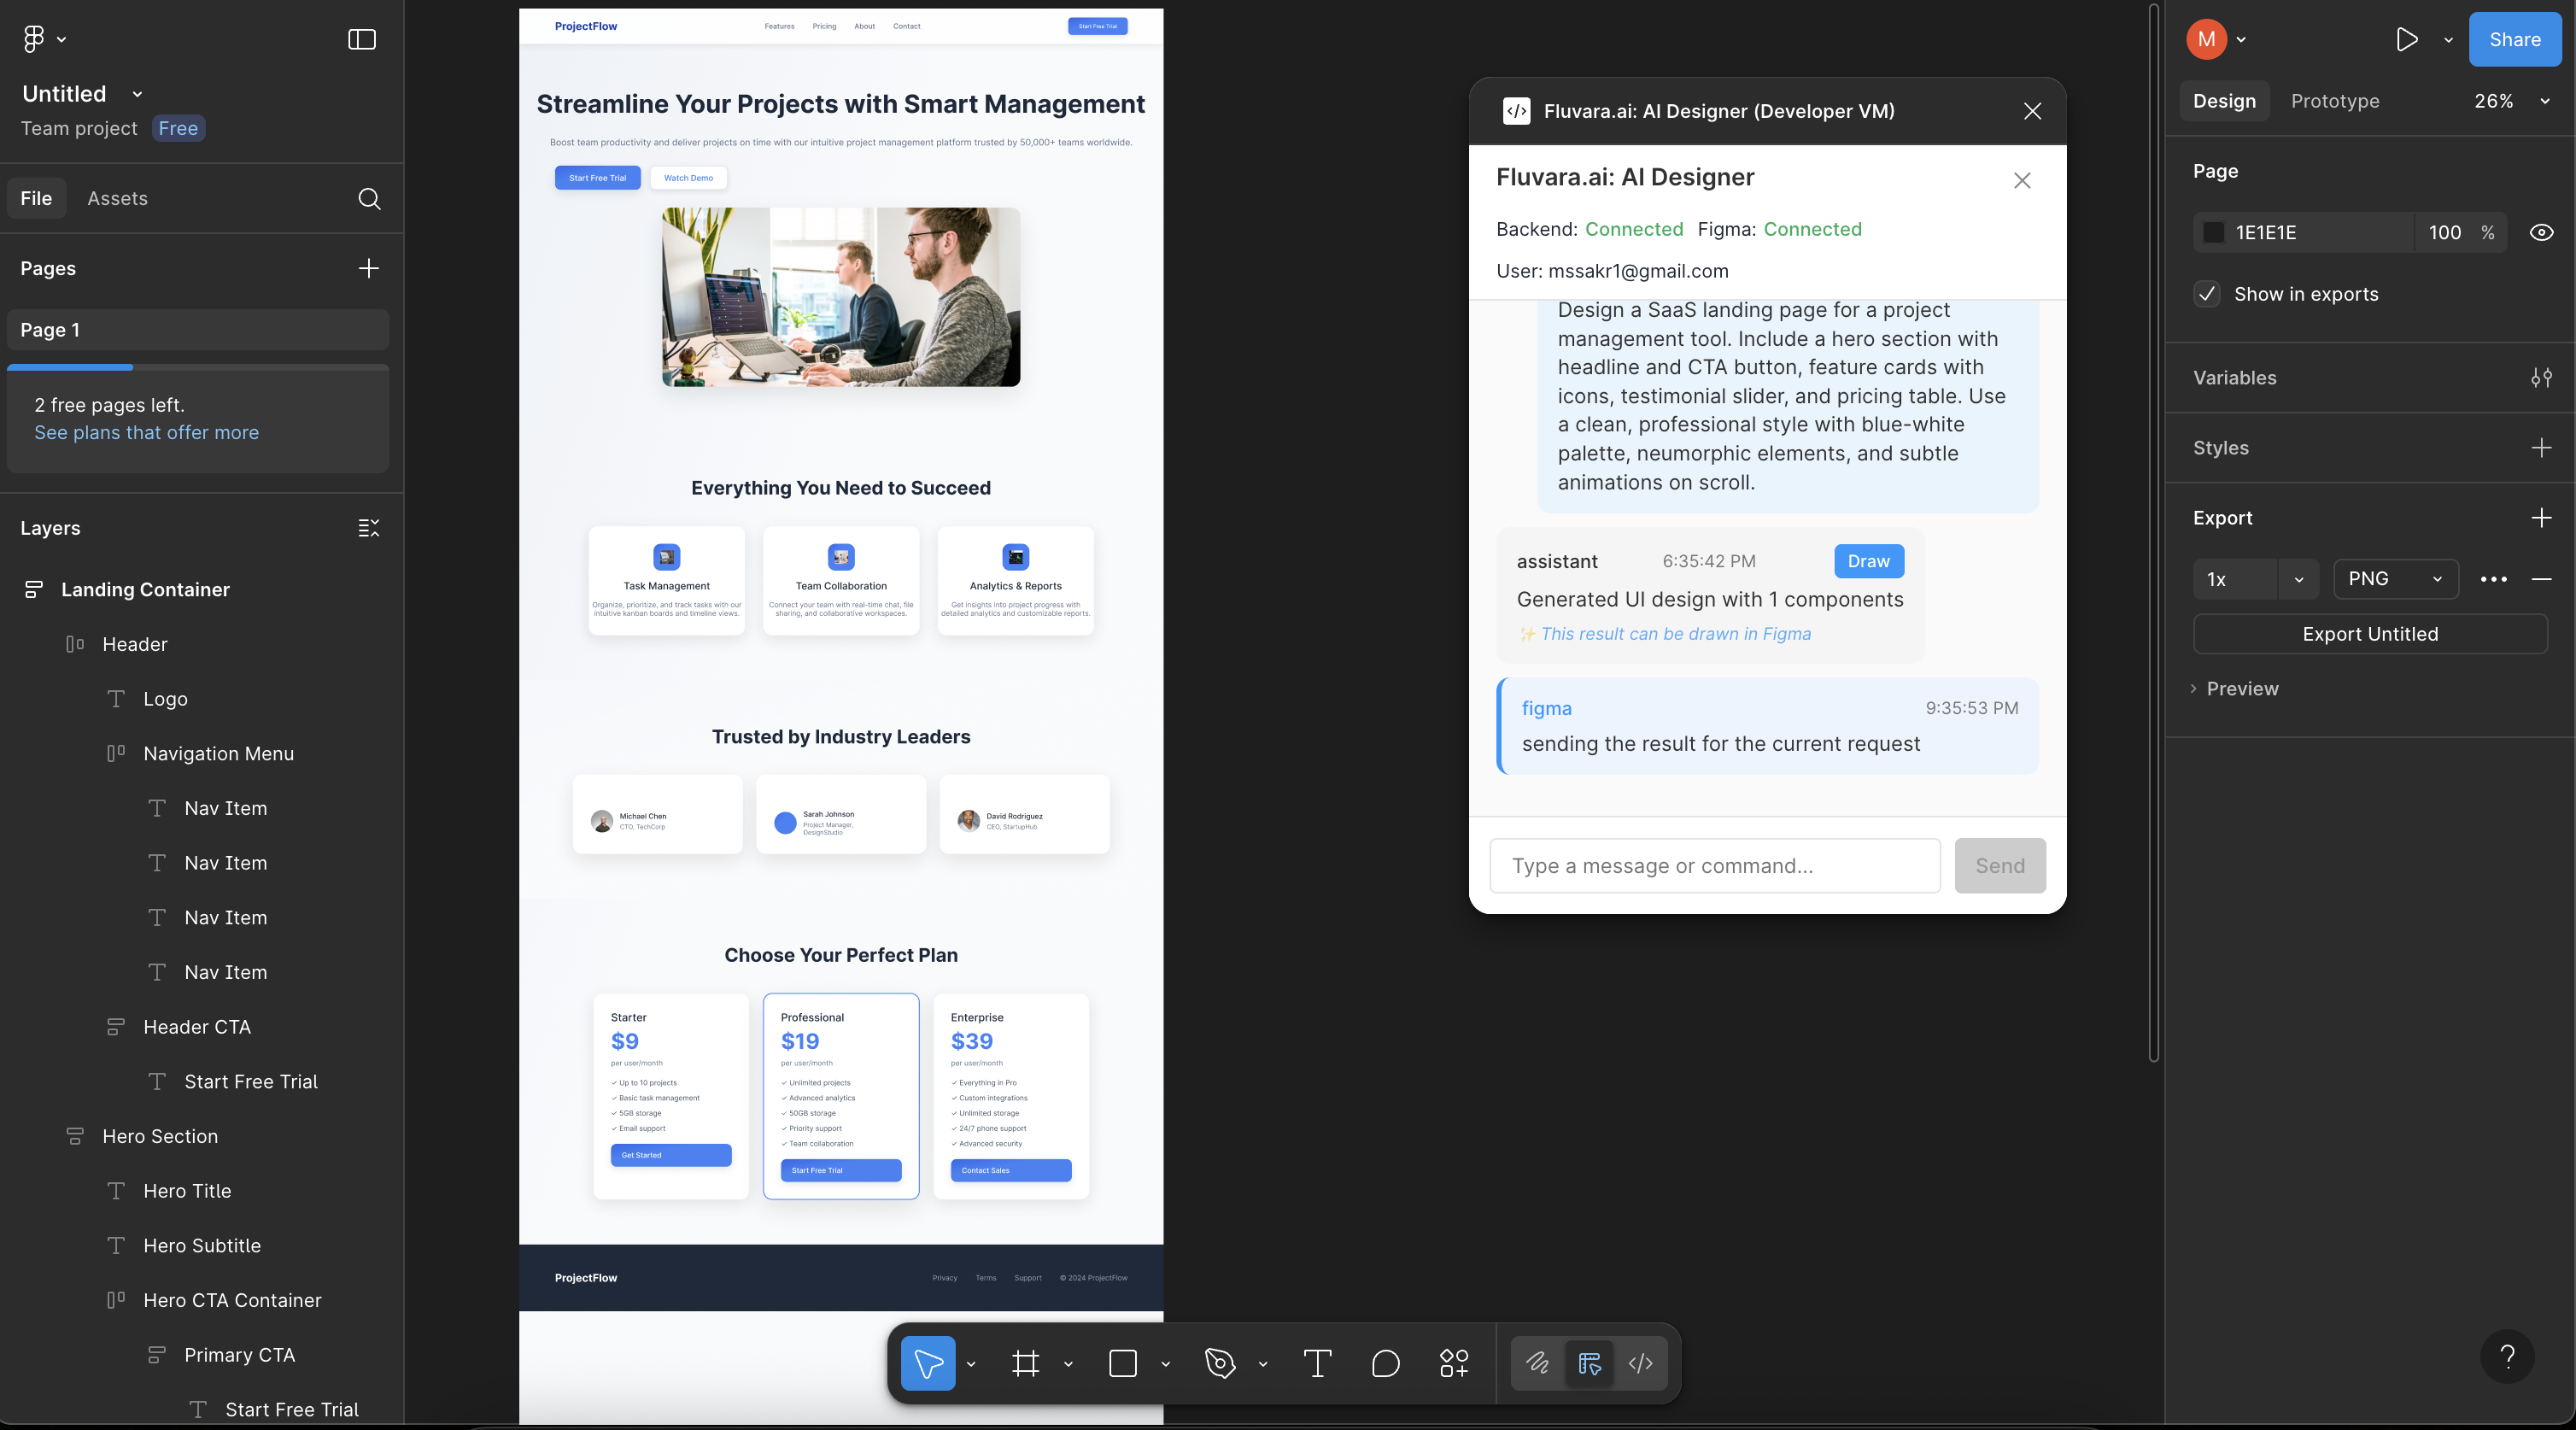Switch to the Assets tab
Screen dimensions: 2576x1430
[x=117, y=199]
